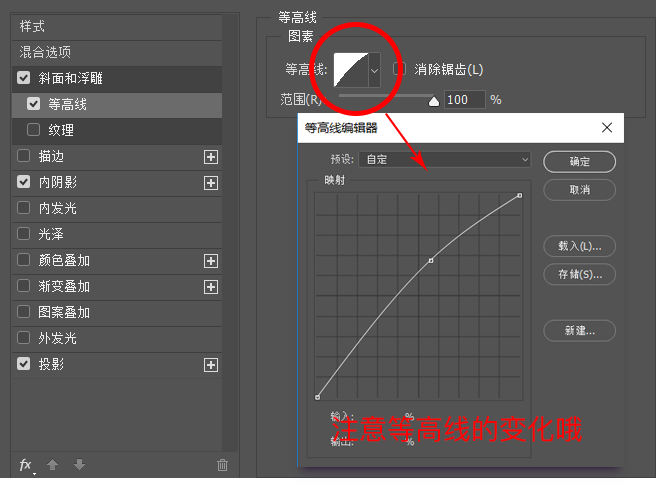Screen dimensions: 656x485
Task: Open the 等高线 contour picker dropdown arrow
Action: tap(374, 70)
